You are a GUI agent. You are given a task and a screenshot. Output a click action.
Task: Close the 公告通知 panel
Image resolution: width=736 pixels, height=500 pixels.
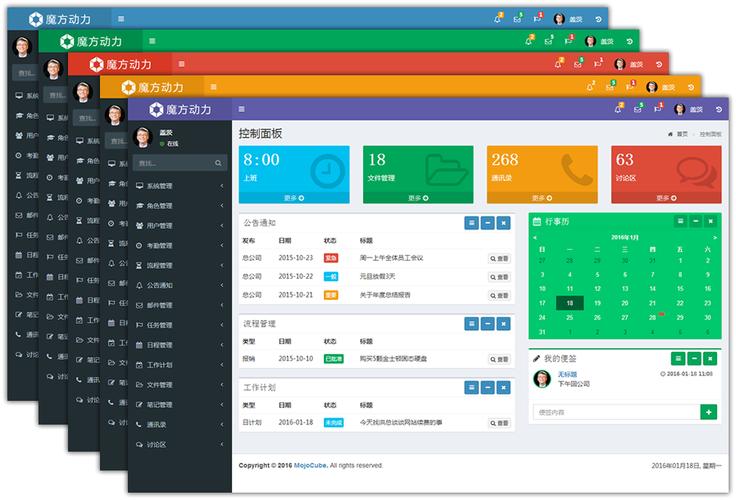(504, 223)
